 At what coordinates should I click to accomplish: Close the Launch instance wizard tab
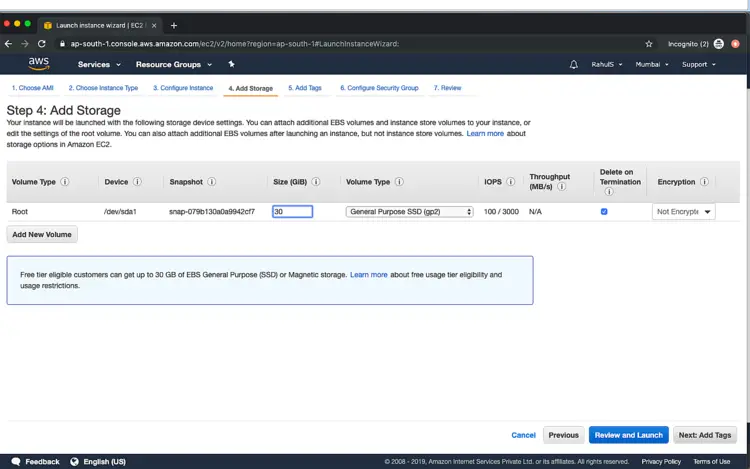point(154,25)
